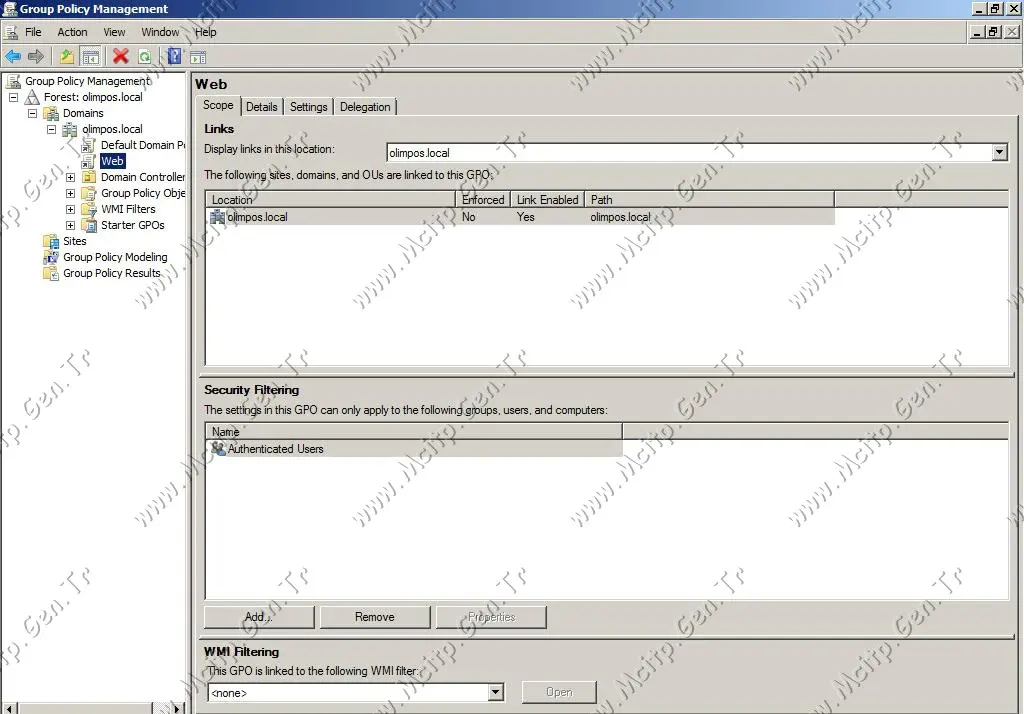Collapse the olimpos.local domain node
This screenshot has height=714, width=1024.
52,129
